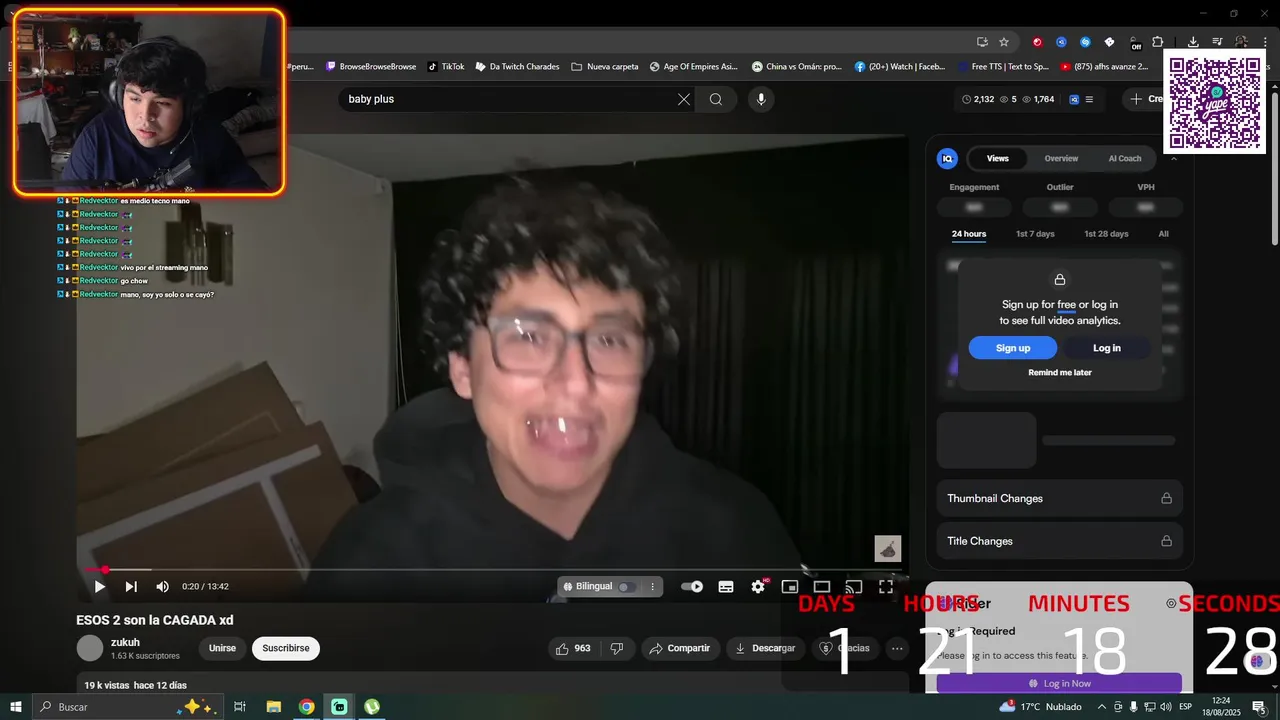Viewport: 1280px width, 720px height.
Task: Open the vidIQ menu hamburger icon
Action: 1089,99
